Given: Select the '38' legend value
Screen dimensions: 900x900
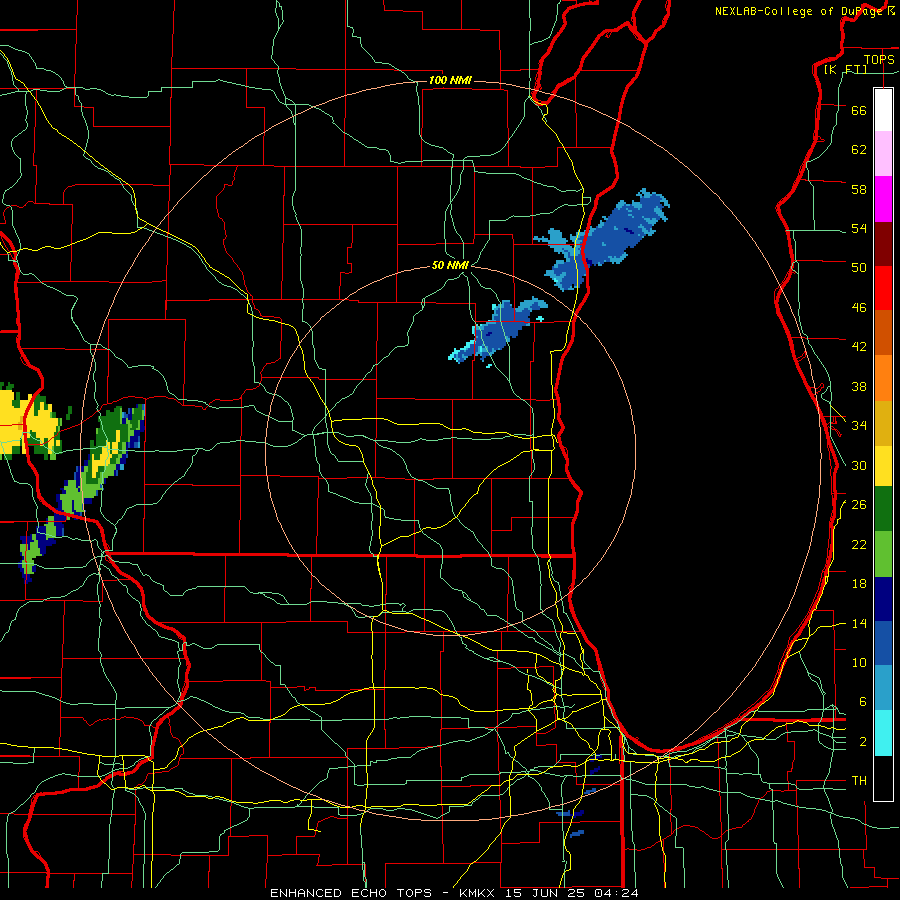Looking at the screenshot, I should [859, 387].
